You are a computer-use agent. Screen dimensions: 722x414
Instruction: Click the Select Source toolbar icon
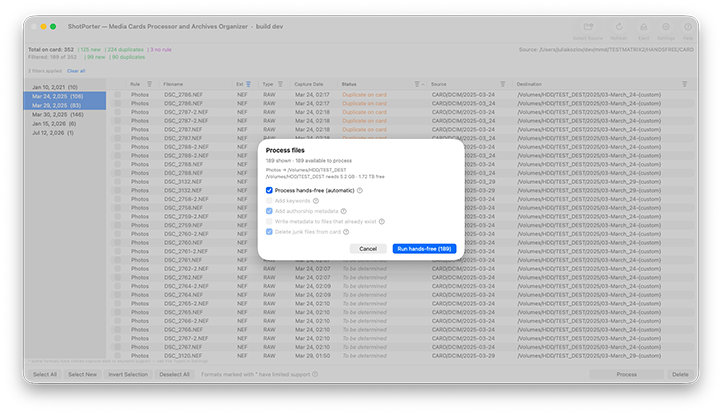click(x=588, y=27)
